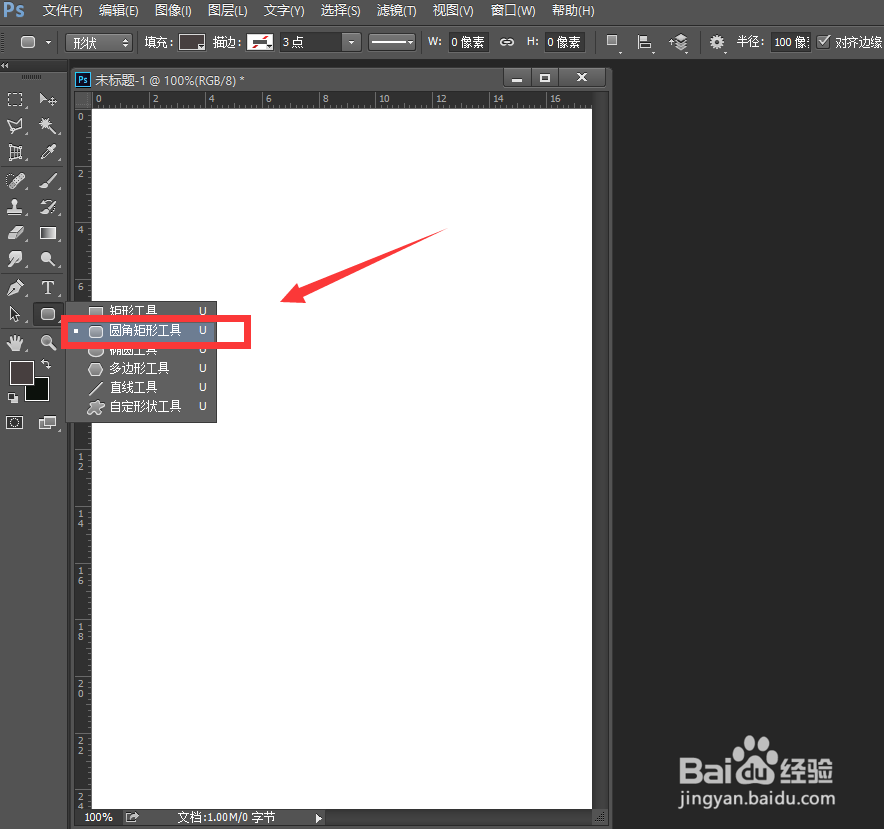Click the Rounded Rectangle tool in toolbox
Viewport: 884px width, 829px height.
[x=48, y=314]
